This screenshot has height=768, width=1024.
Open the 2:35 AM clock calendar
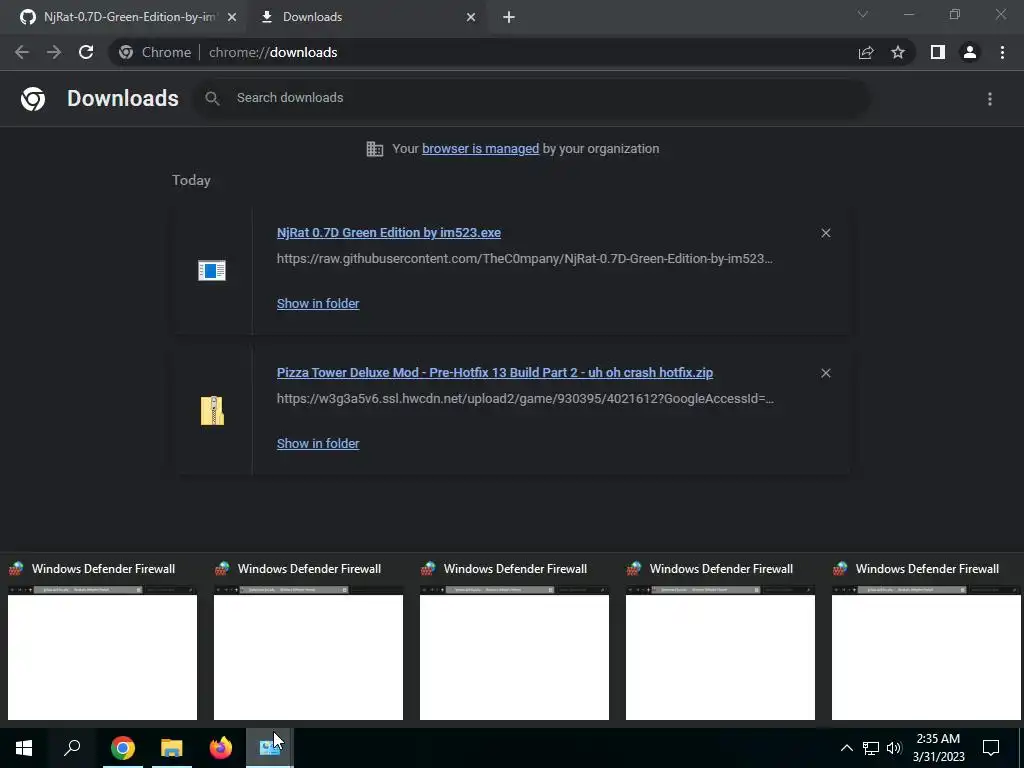tap(938, 748)
